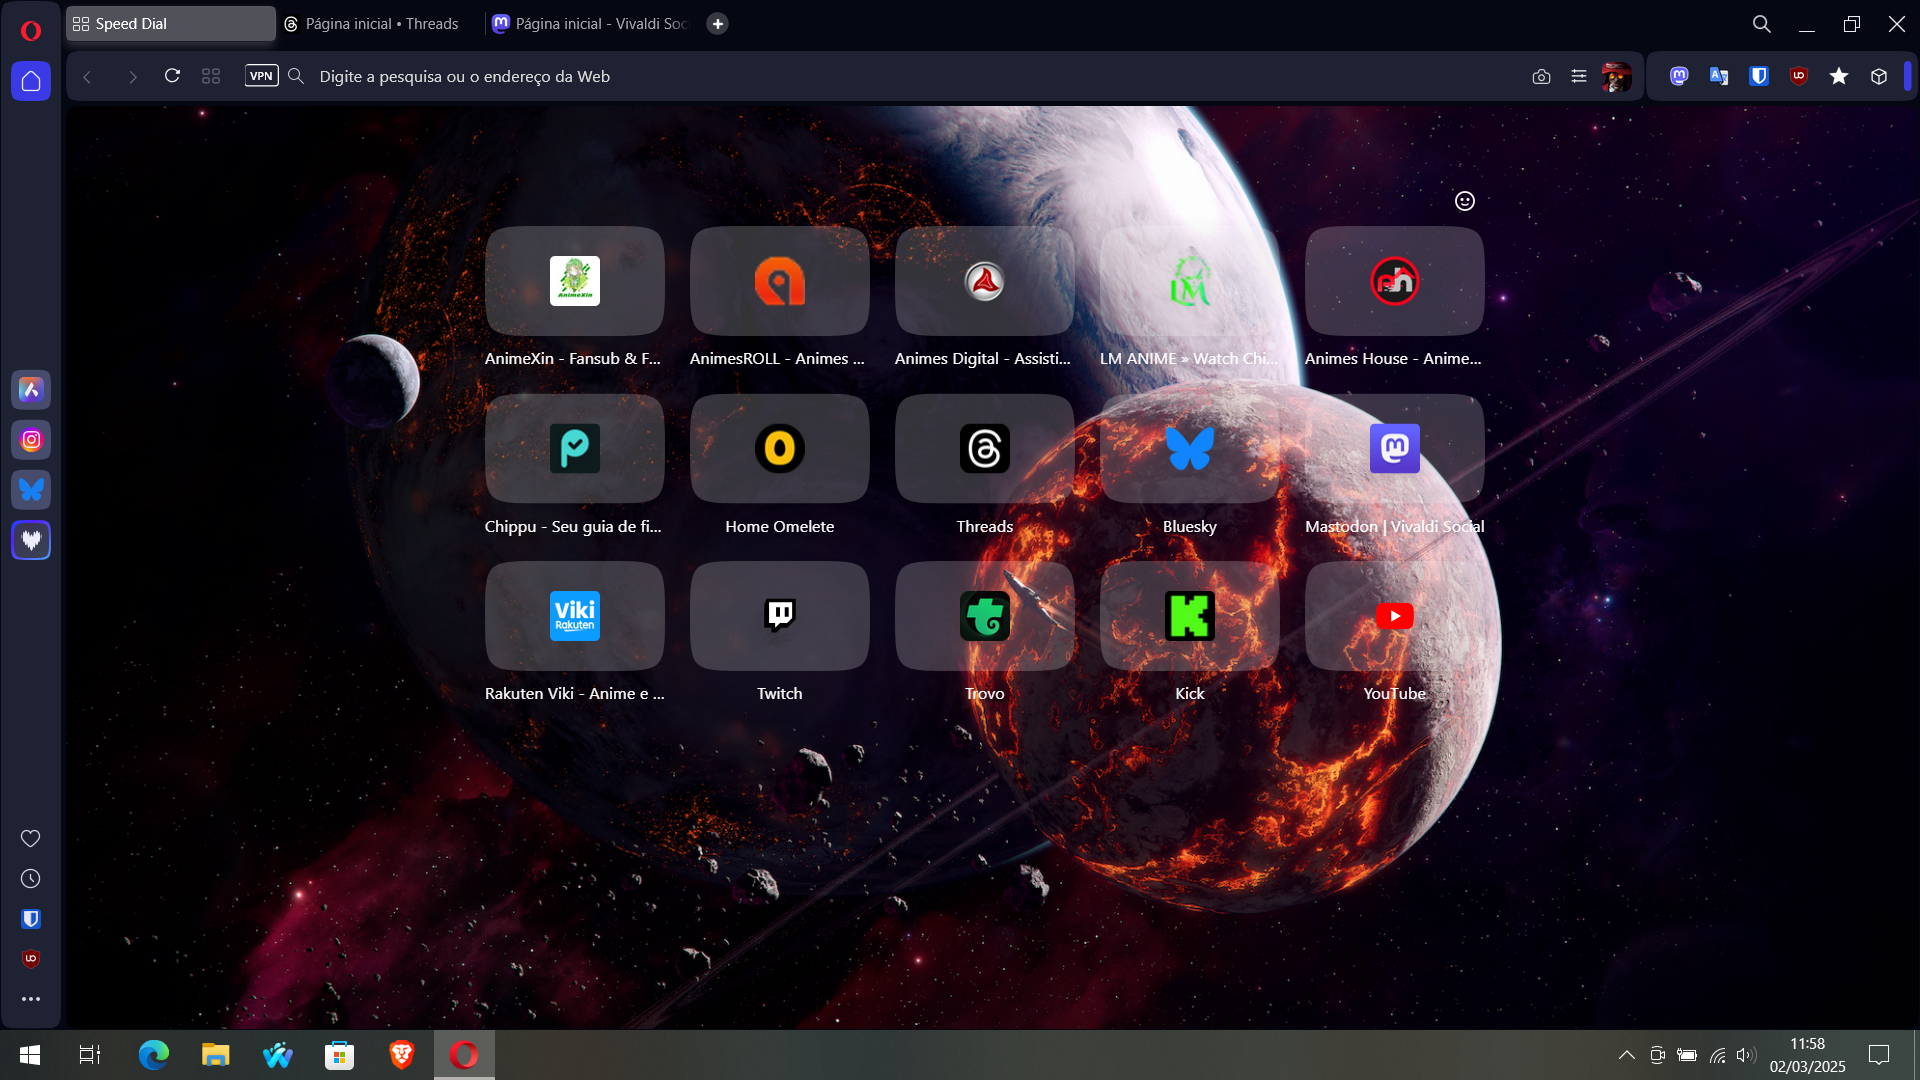The image size is (1920, 1080).
Task: Open browsing history clock icon
Action: 31,879
